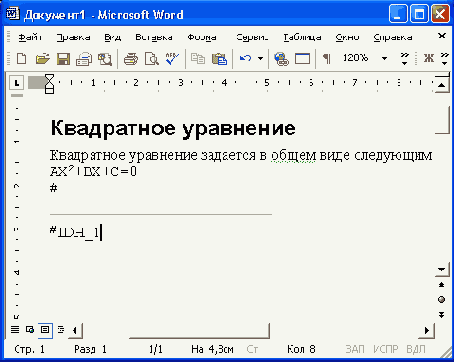The width and height of the screenshot is (454, 362).
Task: Open the Таблица menu
Action: click(302, 37)
